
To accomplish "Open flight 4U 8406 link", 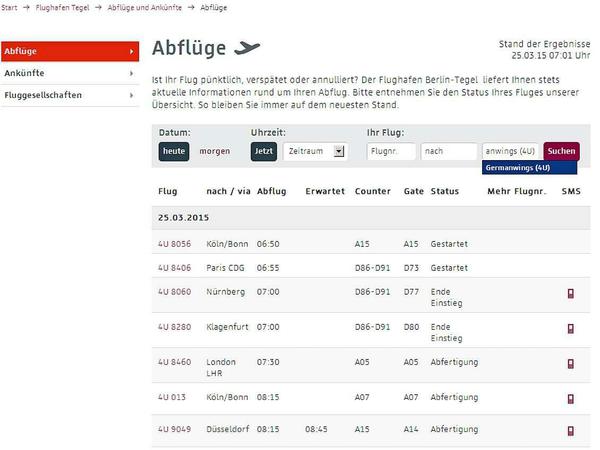I will point(174,268).
